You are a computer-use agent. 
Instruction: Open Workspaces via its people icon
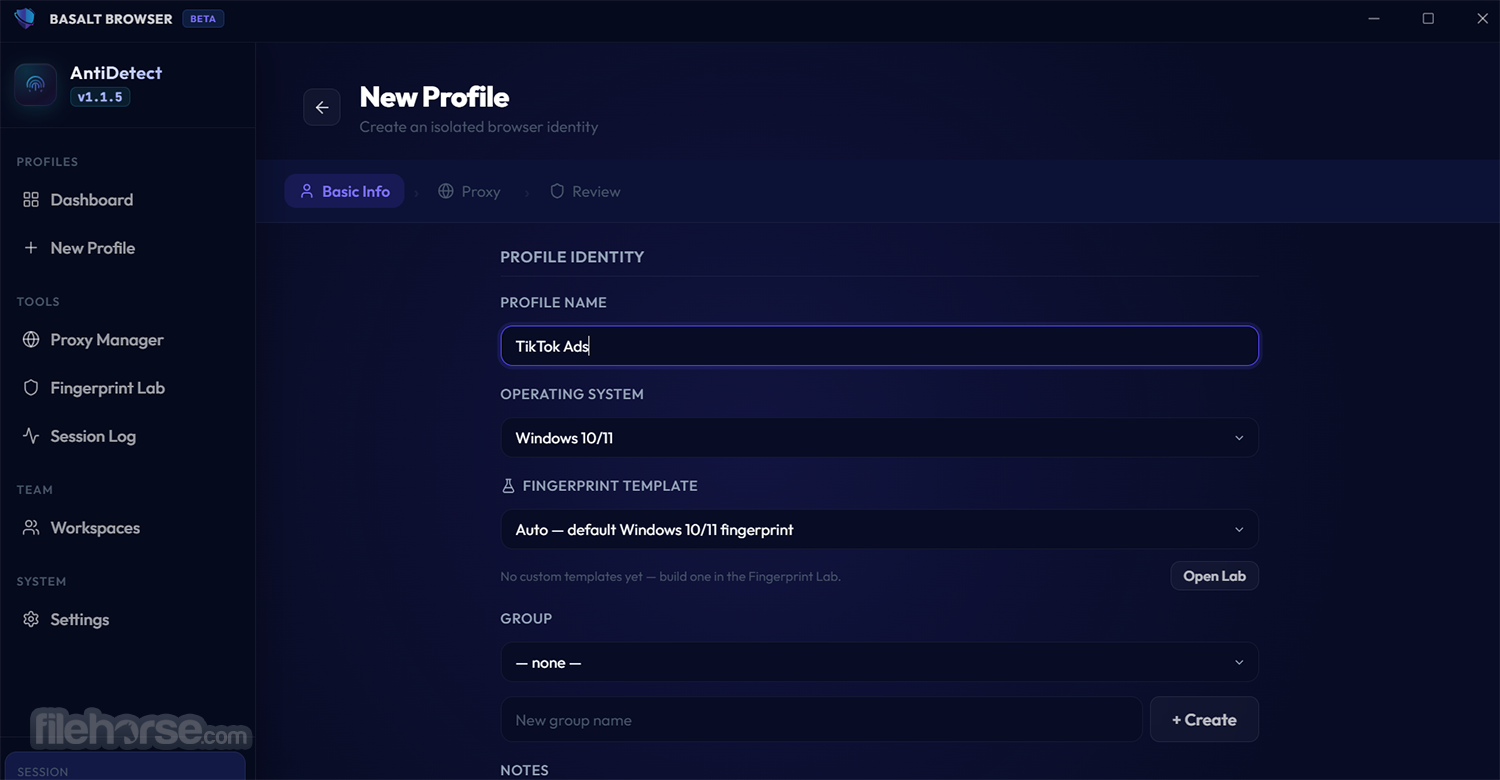31,528
